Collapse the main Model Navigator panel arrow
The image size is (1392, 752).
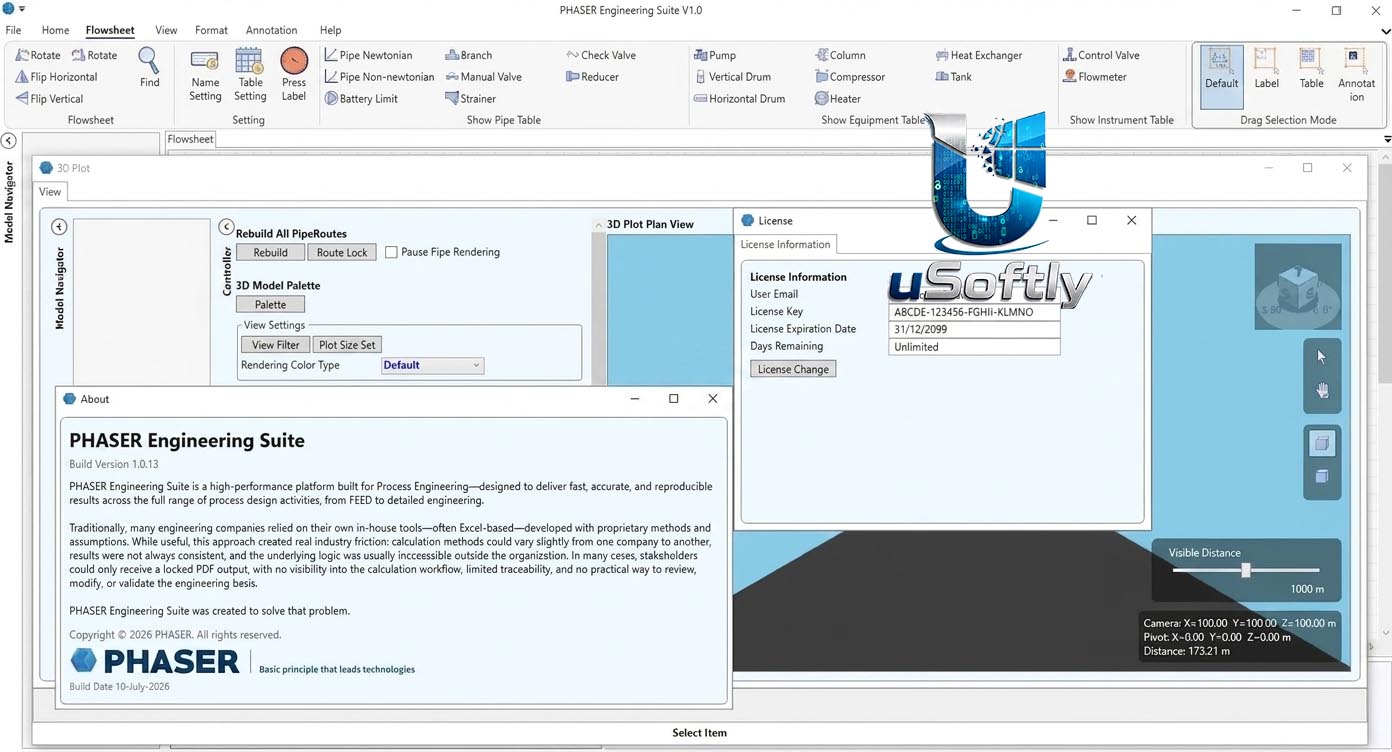click(8, 141)
